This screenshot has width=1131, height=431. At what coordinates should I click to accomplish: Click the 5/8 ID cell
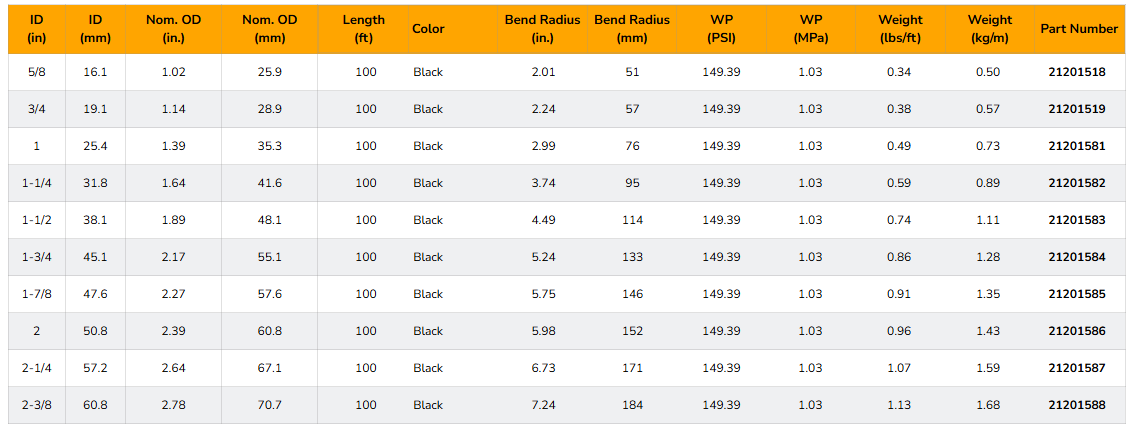pos(37,72)
